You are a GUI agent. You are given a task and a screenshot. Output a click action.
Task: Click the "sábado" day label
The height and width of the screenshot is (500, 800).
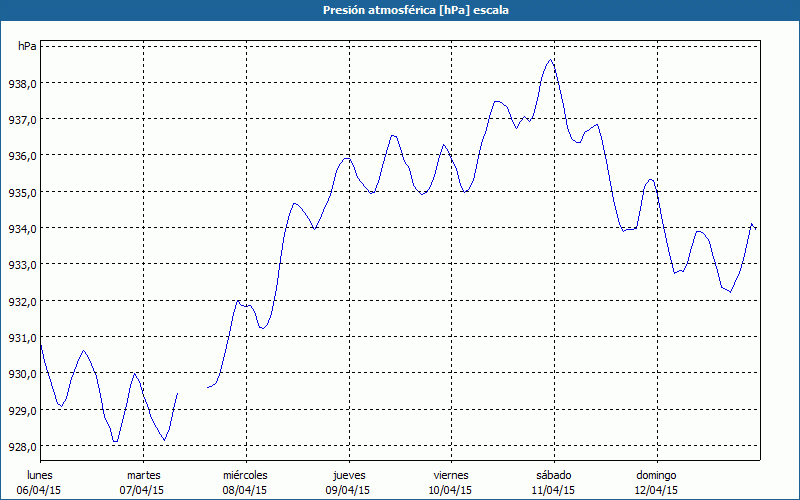553,475
